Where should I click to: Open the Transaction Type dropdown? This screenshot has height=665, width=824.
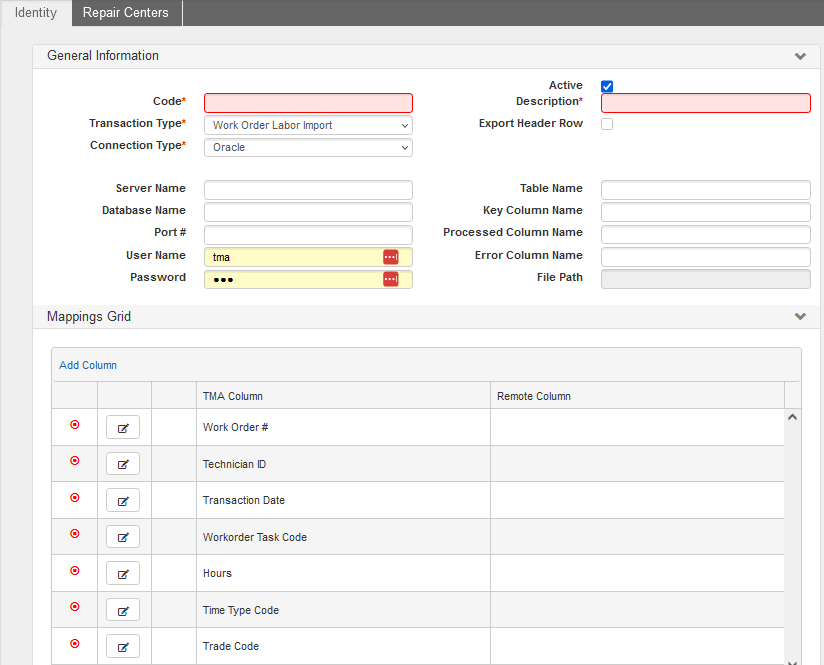click(x=308, y=126)
